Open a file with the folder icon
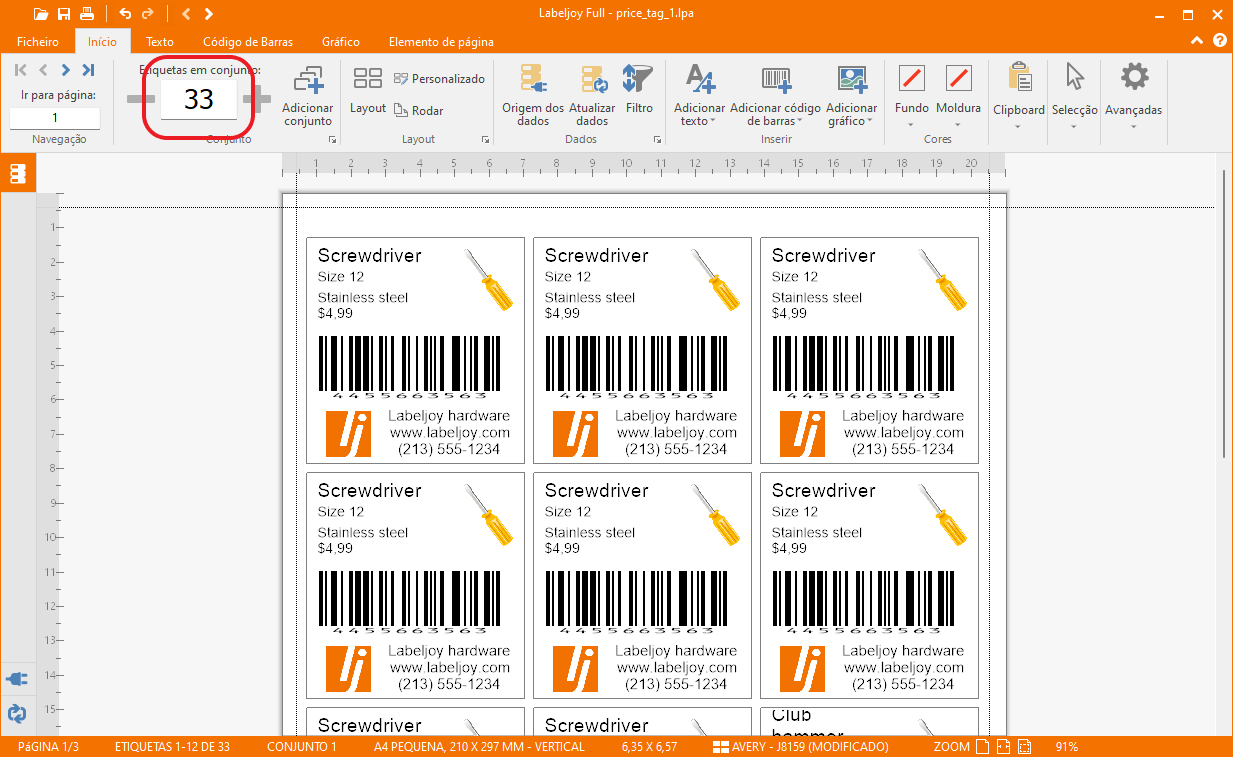The width and height of the screenshot is (1233, 757). pyautogui.click(x=40, y=14)
